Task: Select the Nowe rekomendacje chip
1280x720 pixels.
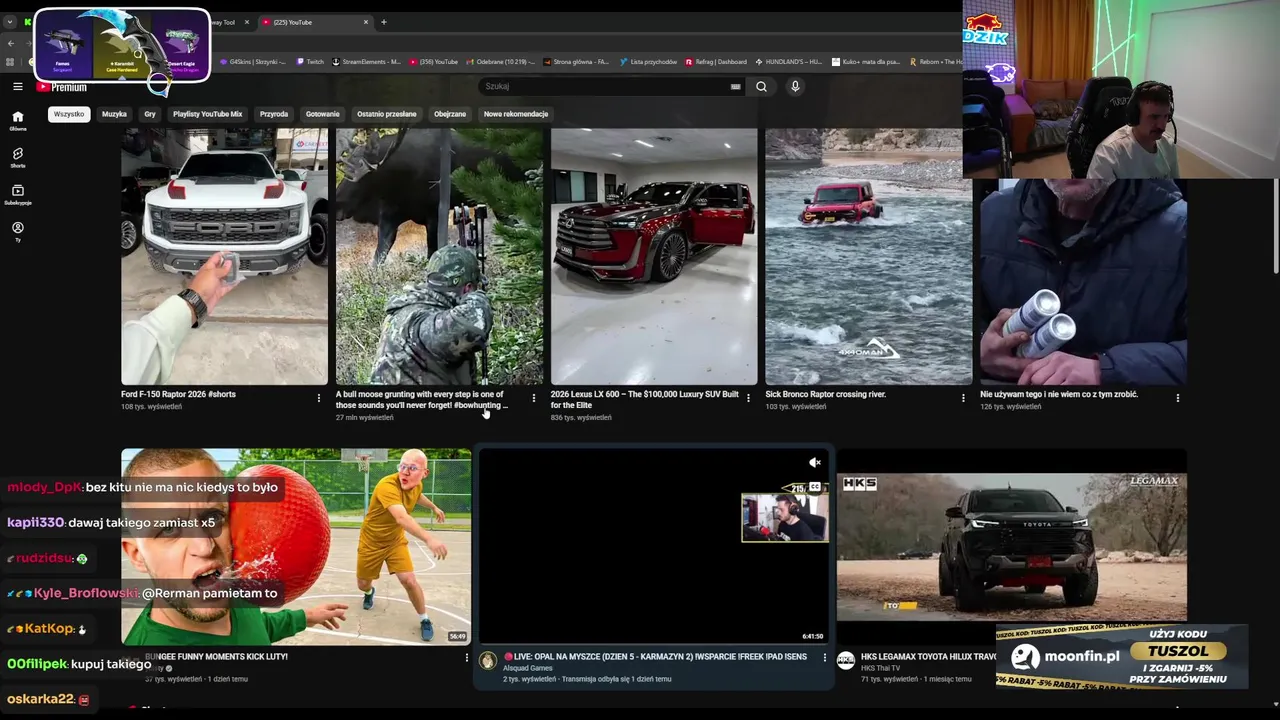Action: pyautogui.click(x=516, y=114)
